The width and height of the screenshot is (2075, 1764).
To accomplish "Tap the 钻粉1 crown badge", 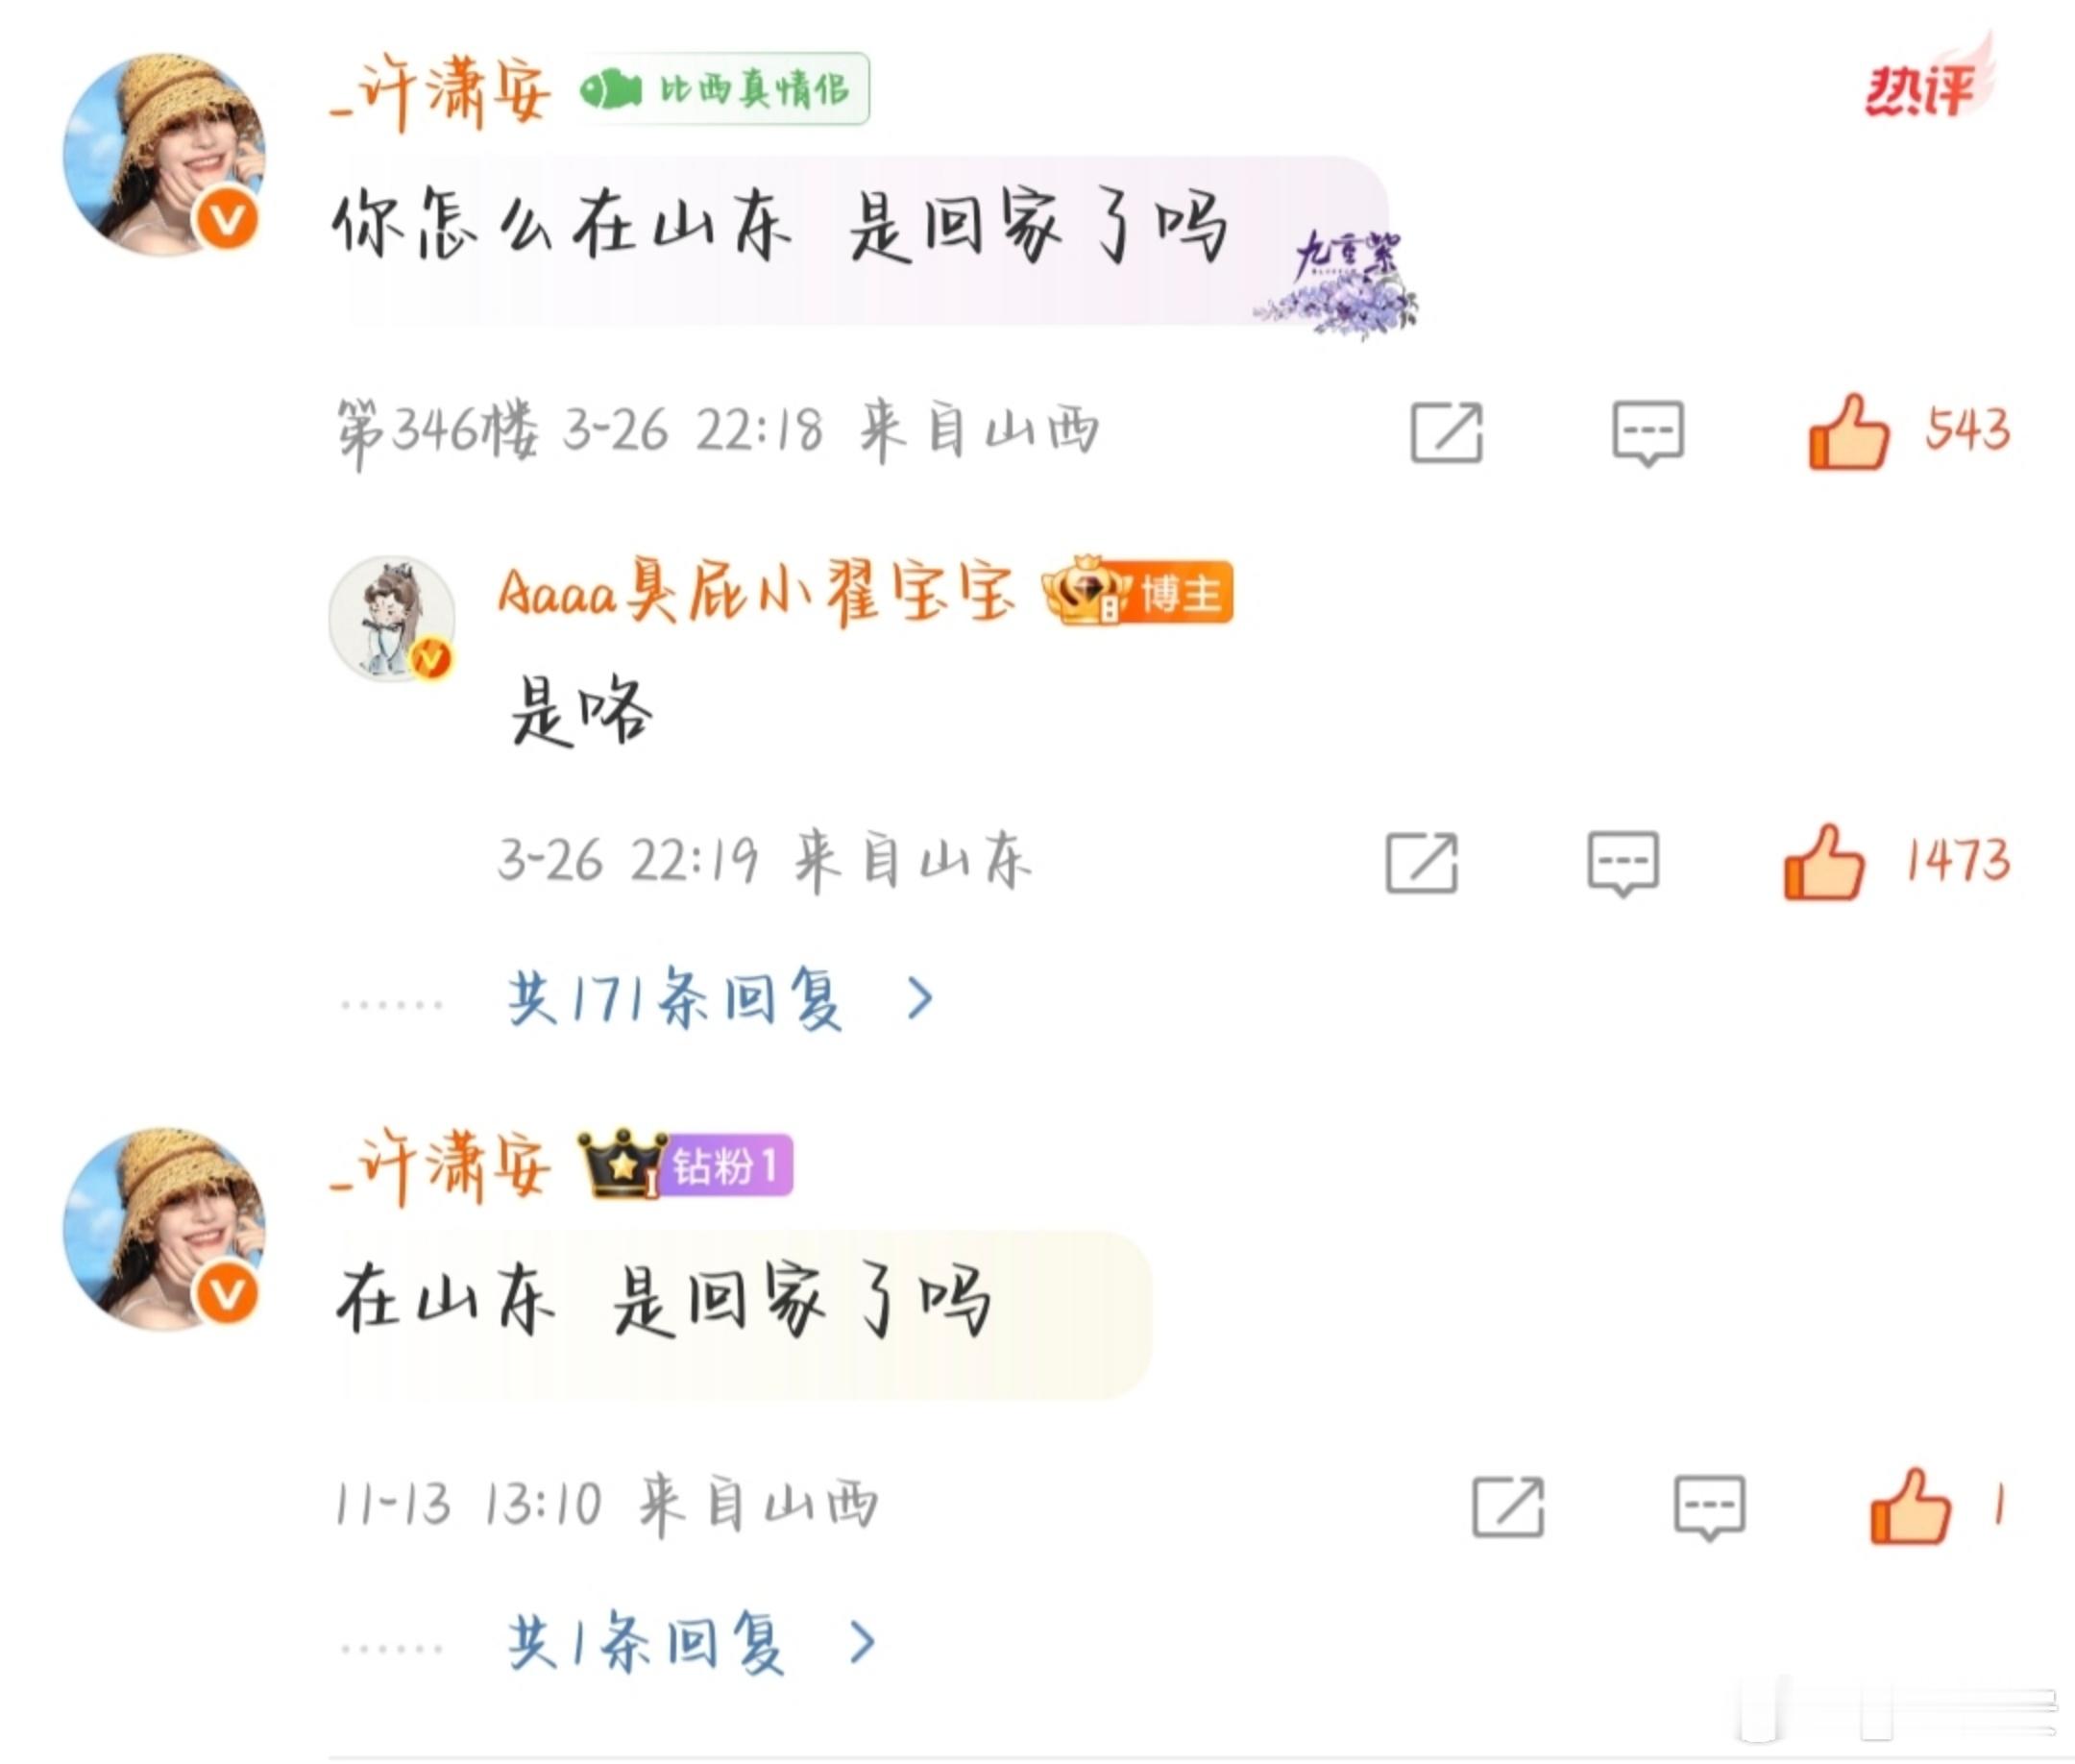I will [x=685, y=1164].
